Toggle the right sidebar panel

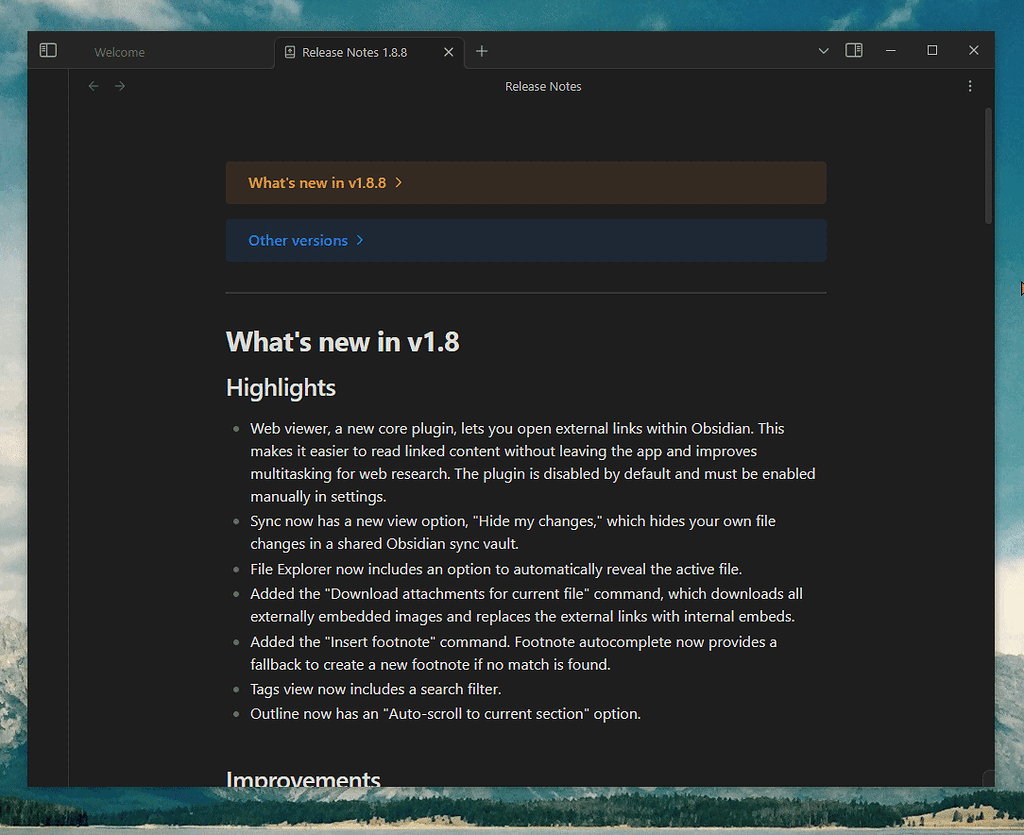pos(853,50)
